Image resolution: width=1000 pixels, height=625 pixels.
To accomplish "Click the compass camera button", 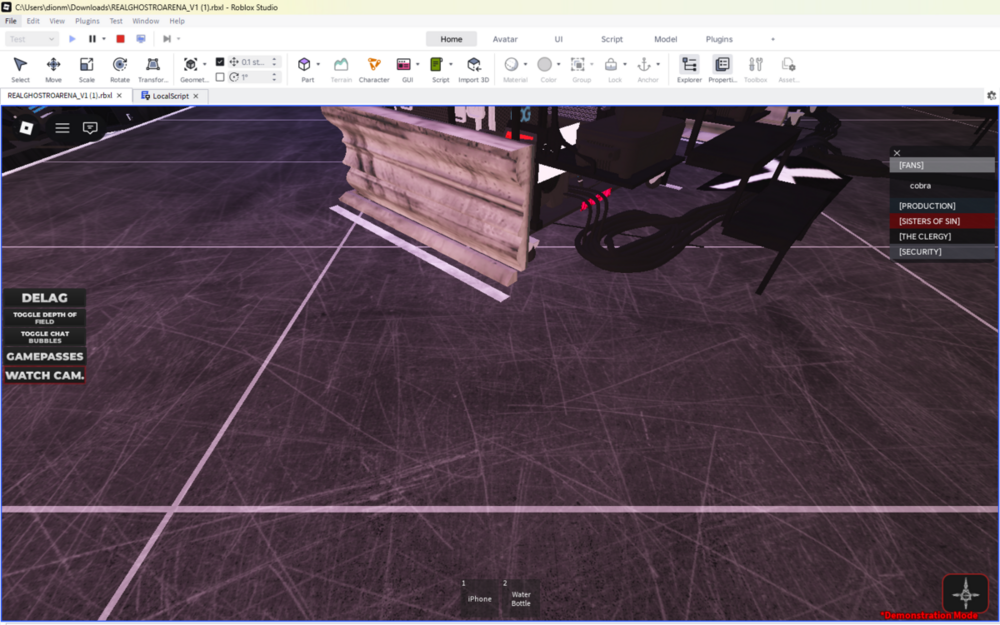I will tap(966, 594).
